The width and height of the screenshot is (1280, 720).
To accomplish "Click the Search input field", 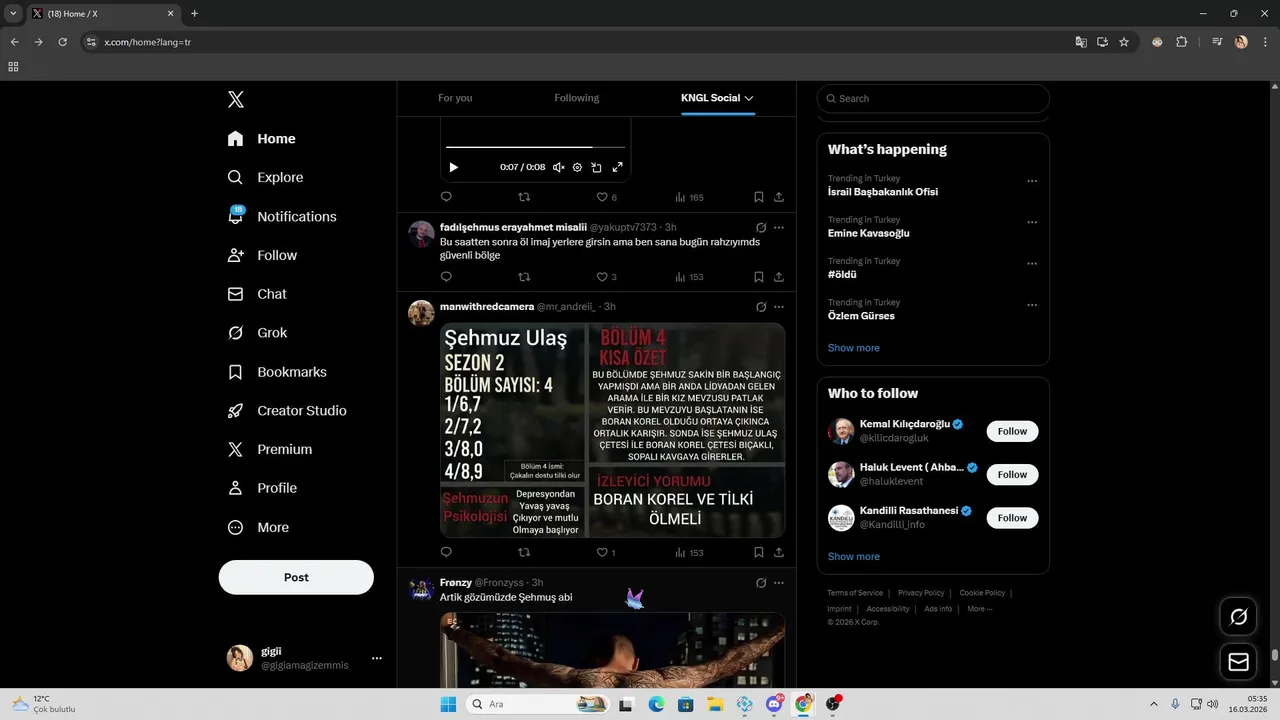I will 933,98.
